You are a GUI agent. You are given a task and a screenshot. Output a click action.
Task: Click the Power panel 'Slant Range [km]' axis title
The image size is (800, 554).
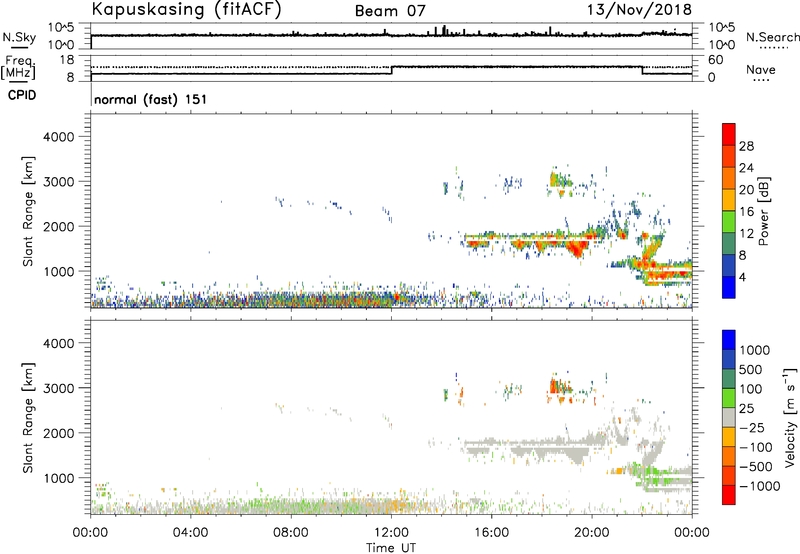pos(28,211)
